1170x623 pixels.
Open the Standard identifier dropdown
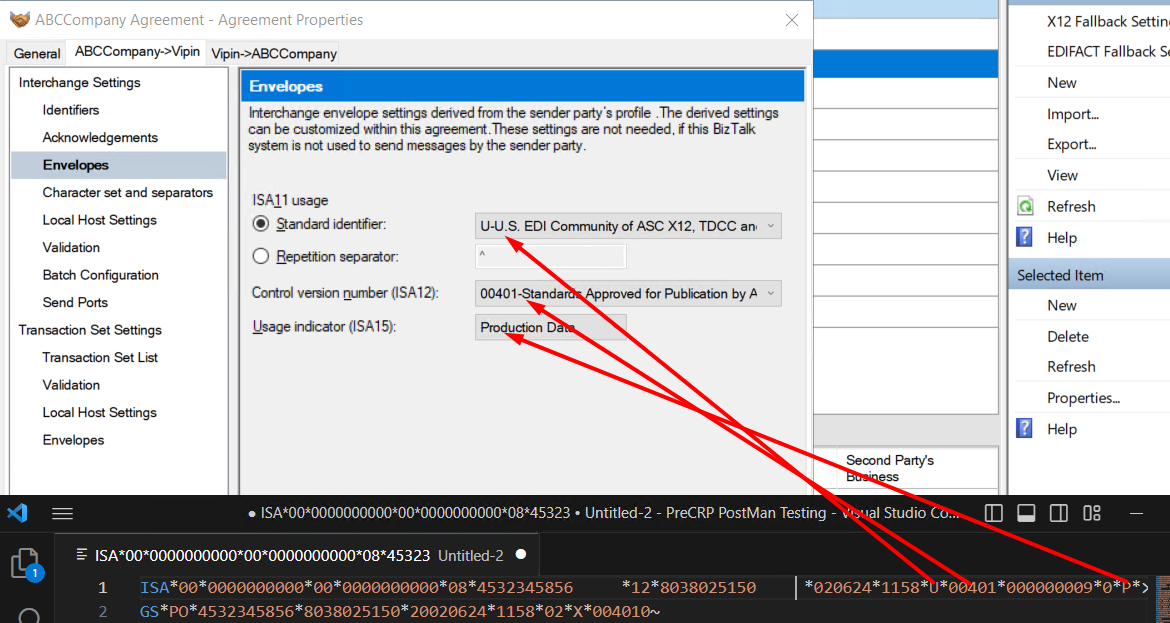point(628,226)
